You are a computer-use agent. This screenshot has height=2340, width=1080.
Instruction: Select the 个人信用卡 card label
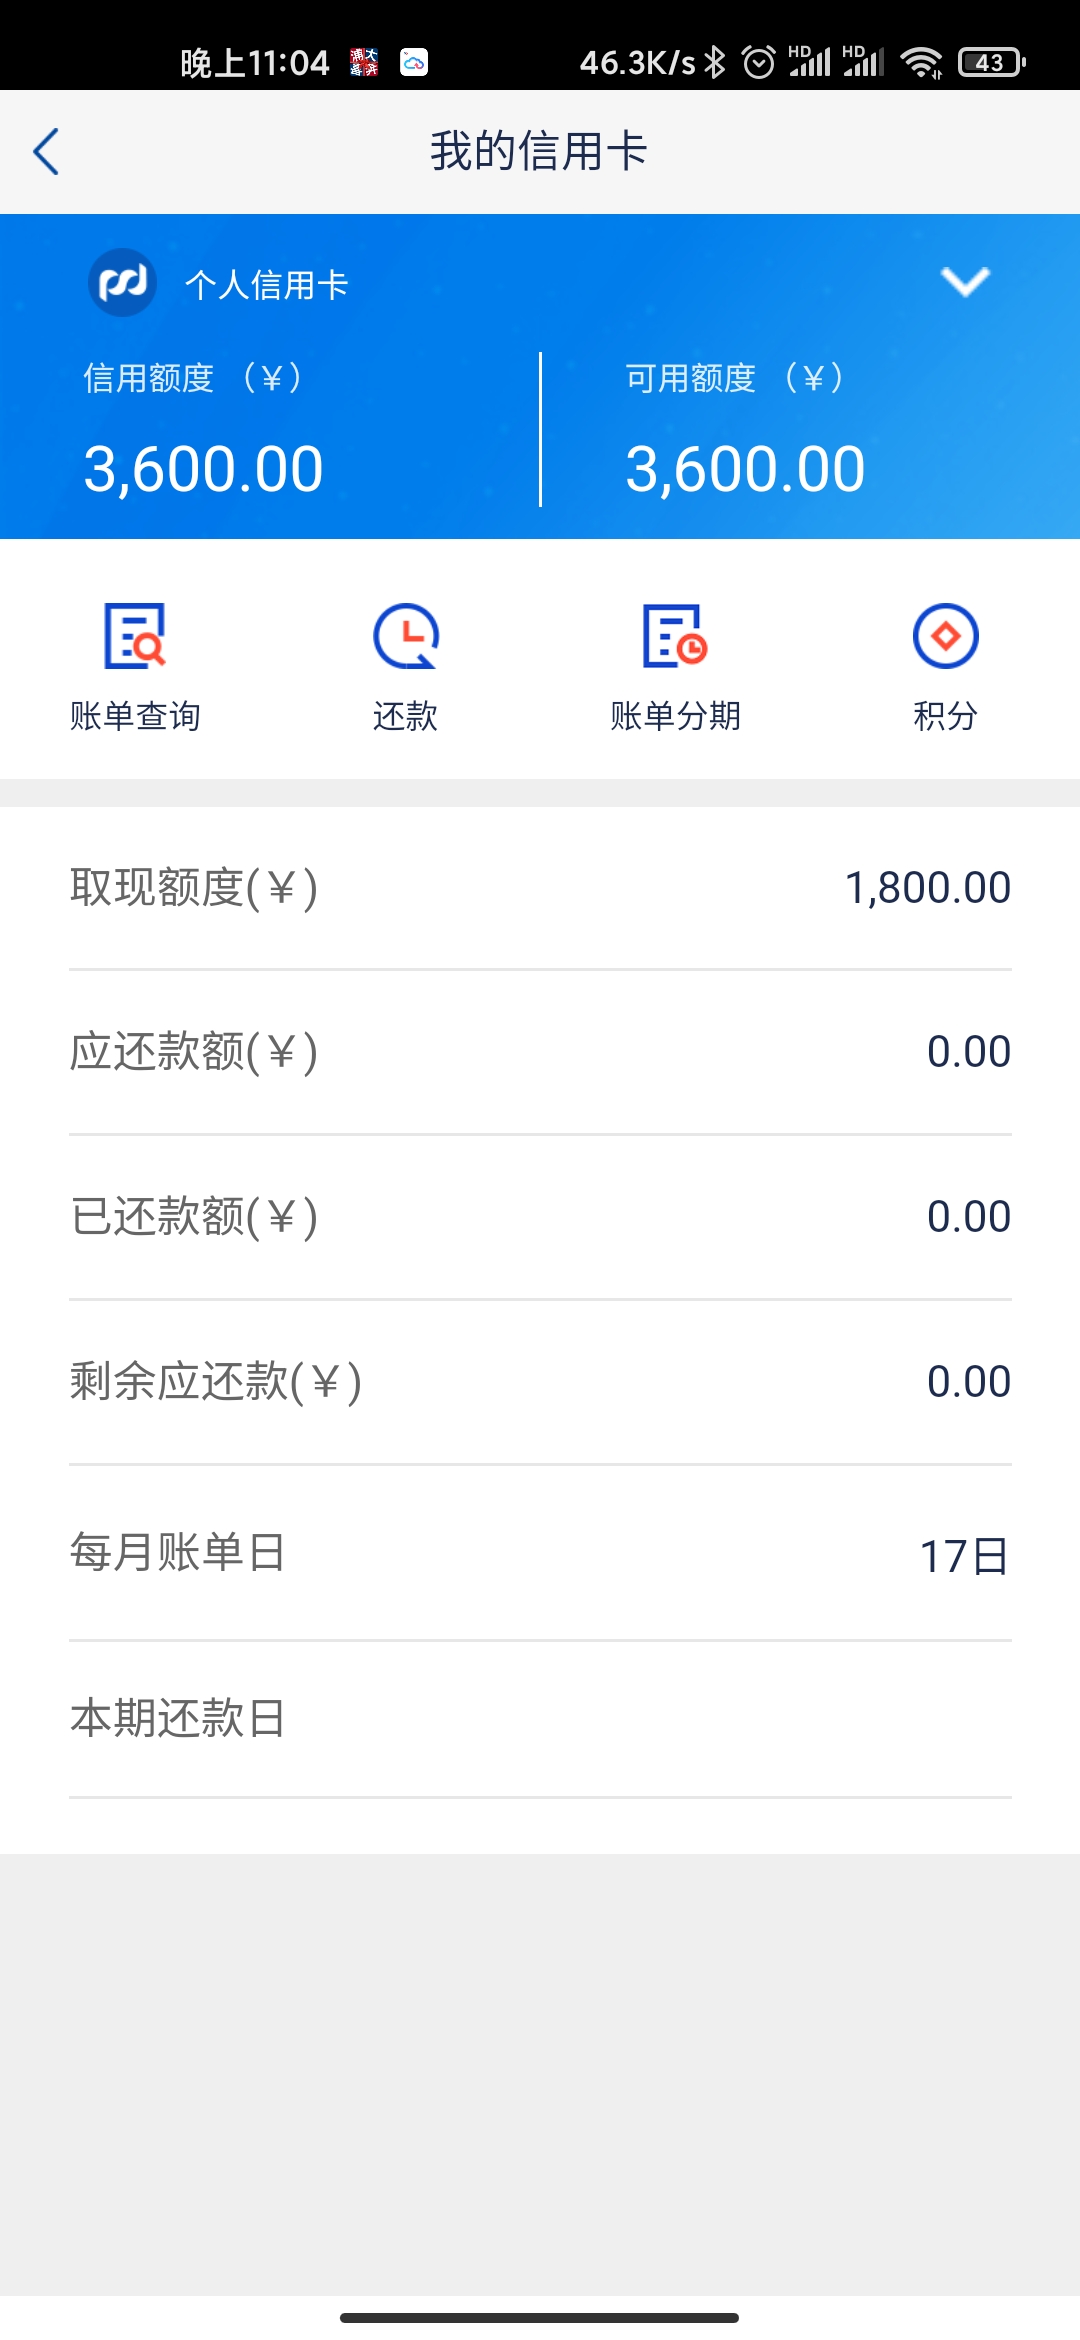point(266,284)
